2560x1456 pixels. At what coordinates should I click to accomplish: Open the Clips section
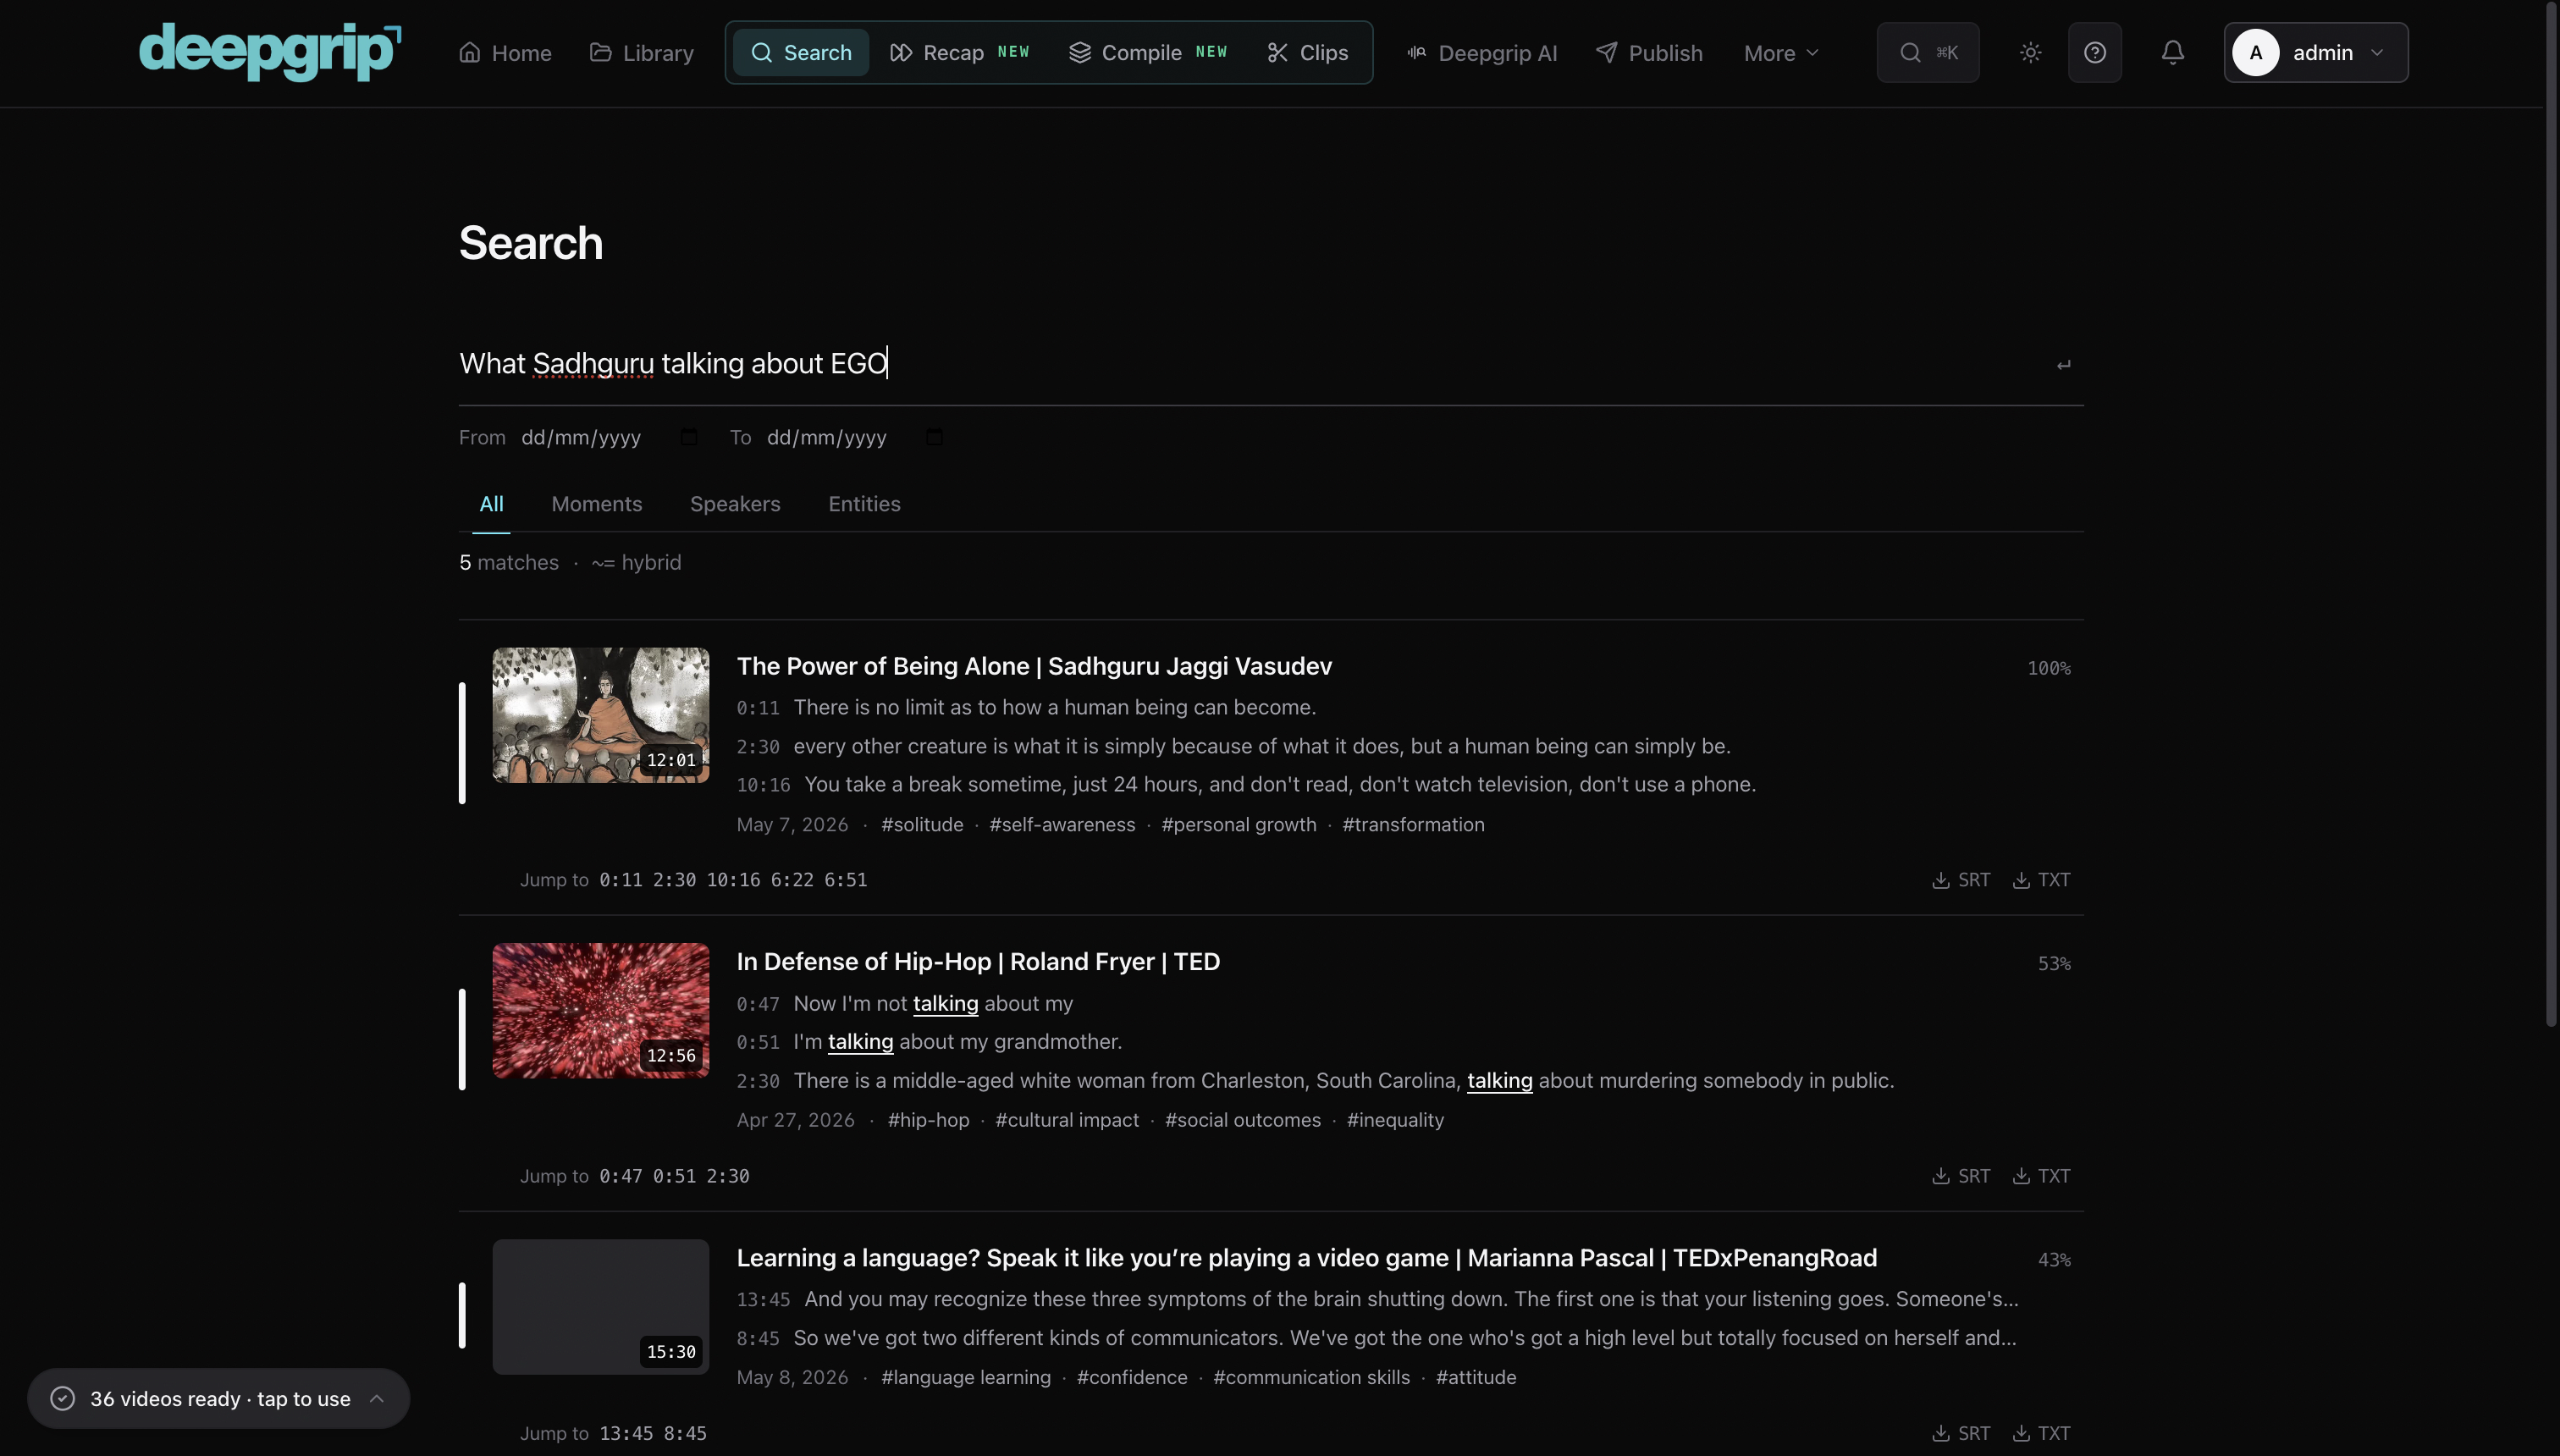pyautogui.click(x=1307, y=53)
